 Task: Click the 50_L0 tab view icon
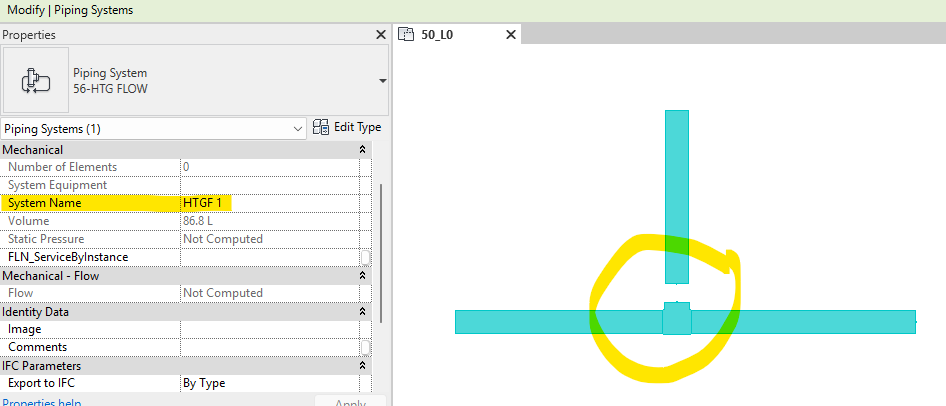pyautogui.click(x=407, y=34)
